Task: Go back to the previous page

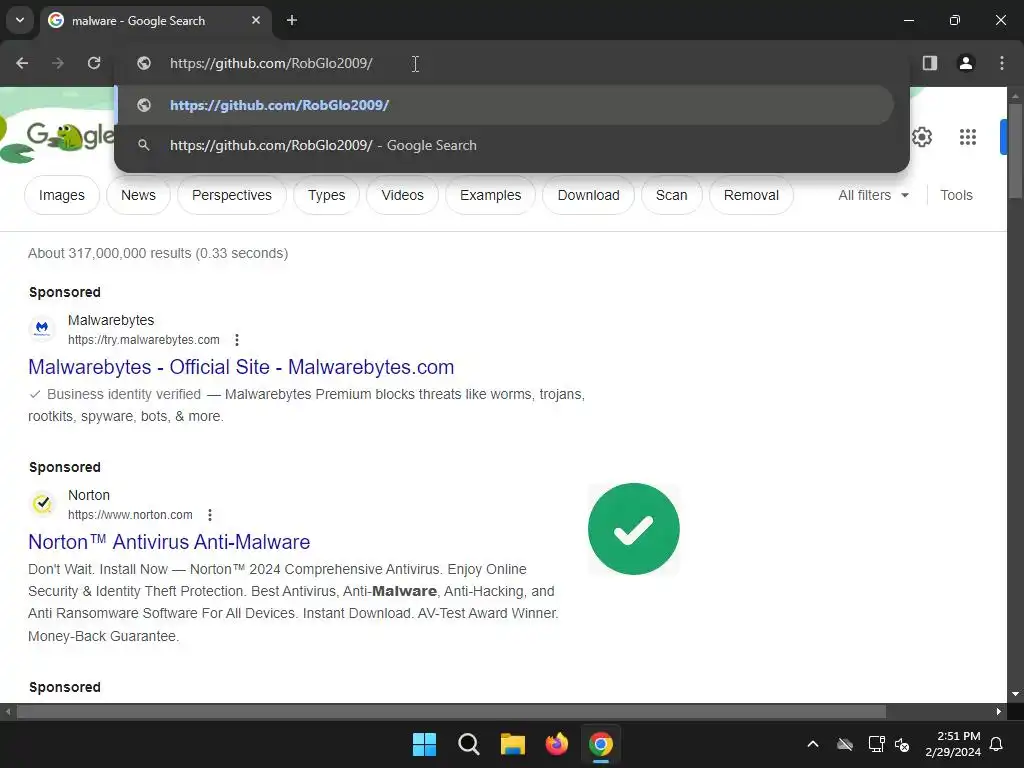Action: 22,63
